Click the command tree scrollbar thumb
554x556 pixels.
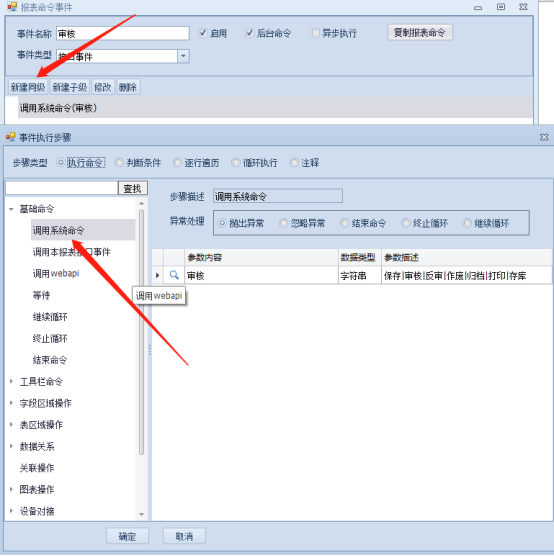[x=141, y=332]
